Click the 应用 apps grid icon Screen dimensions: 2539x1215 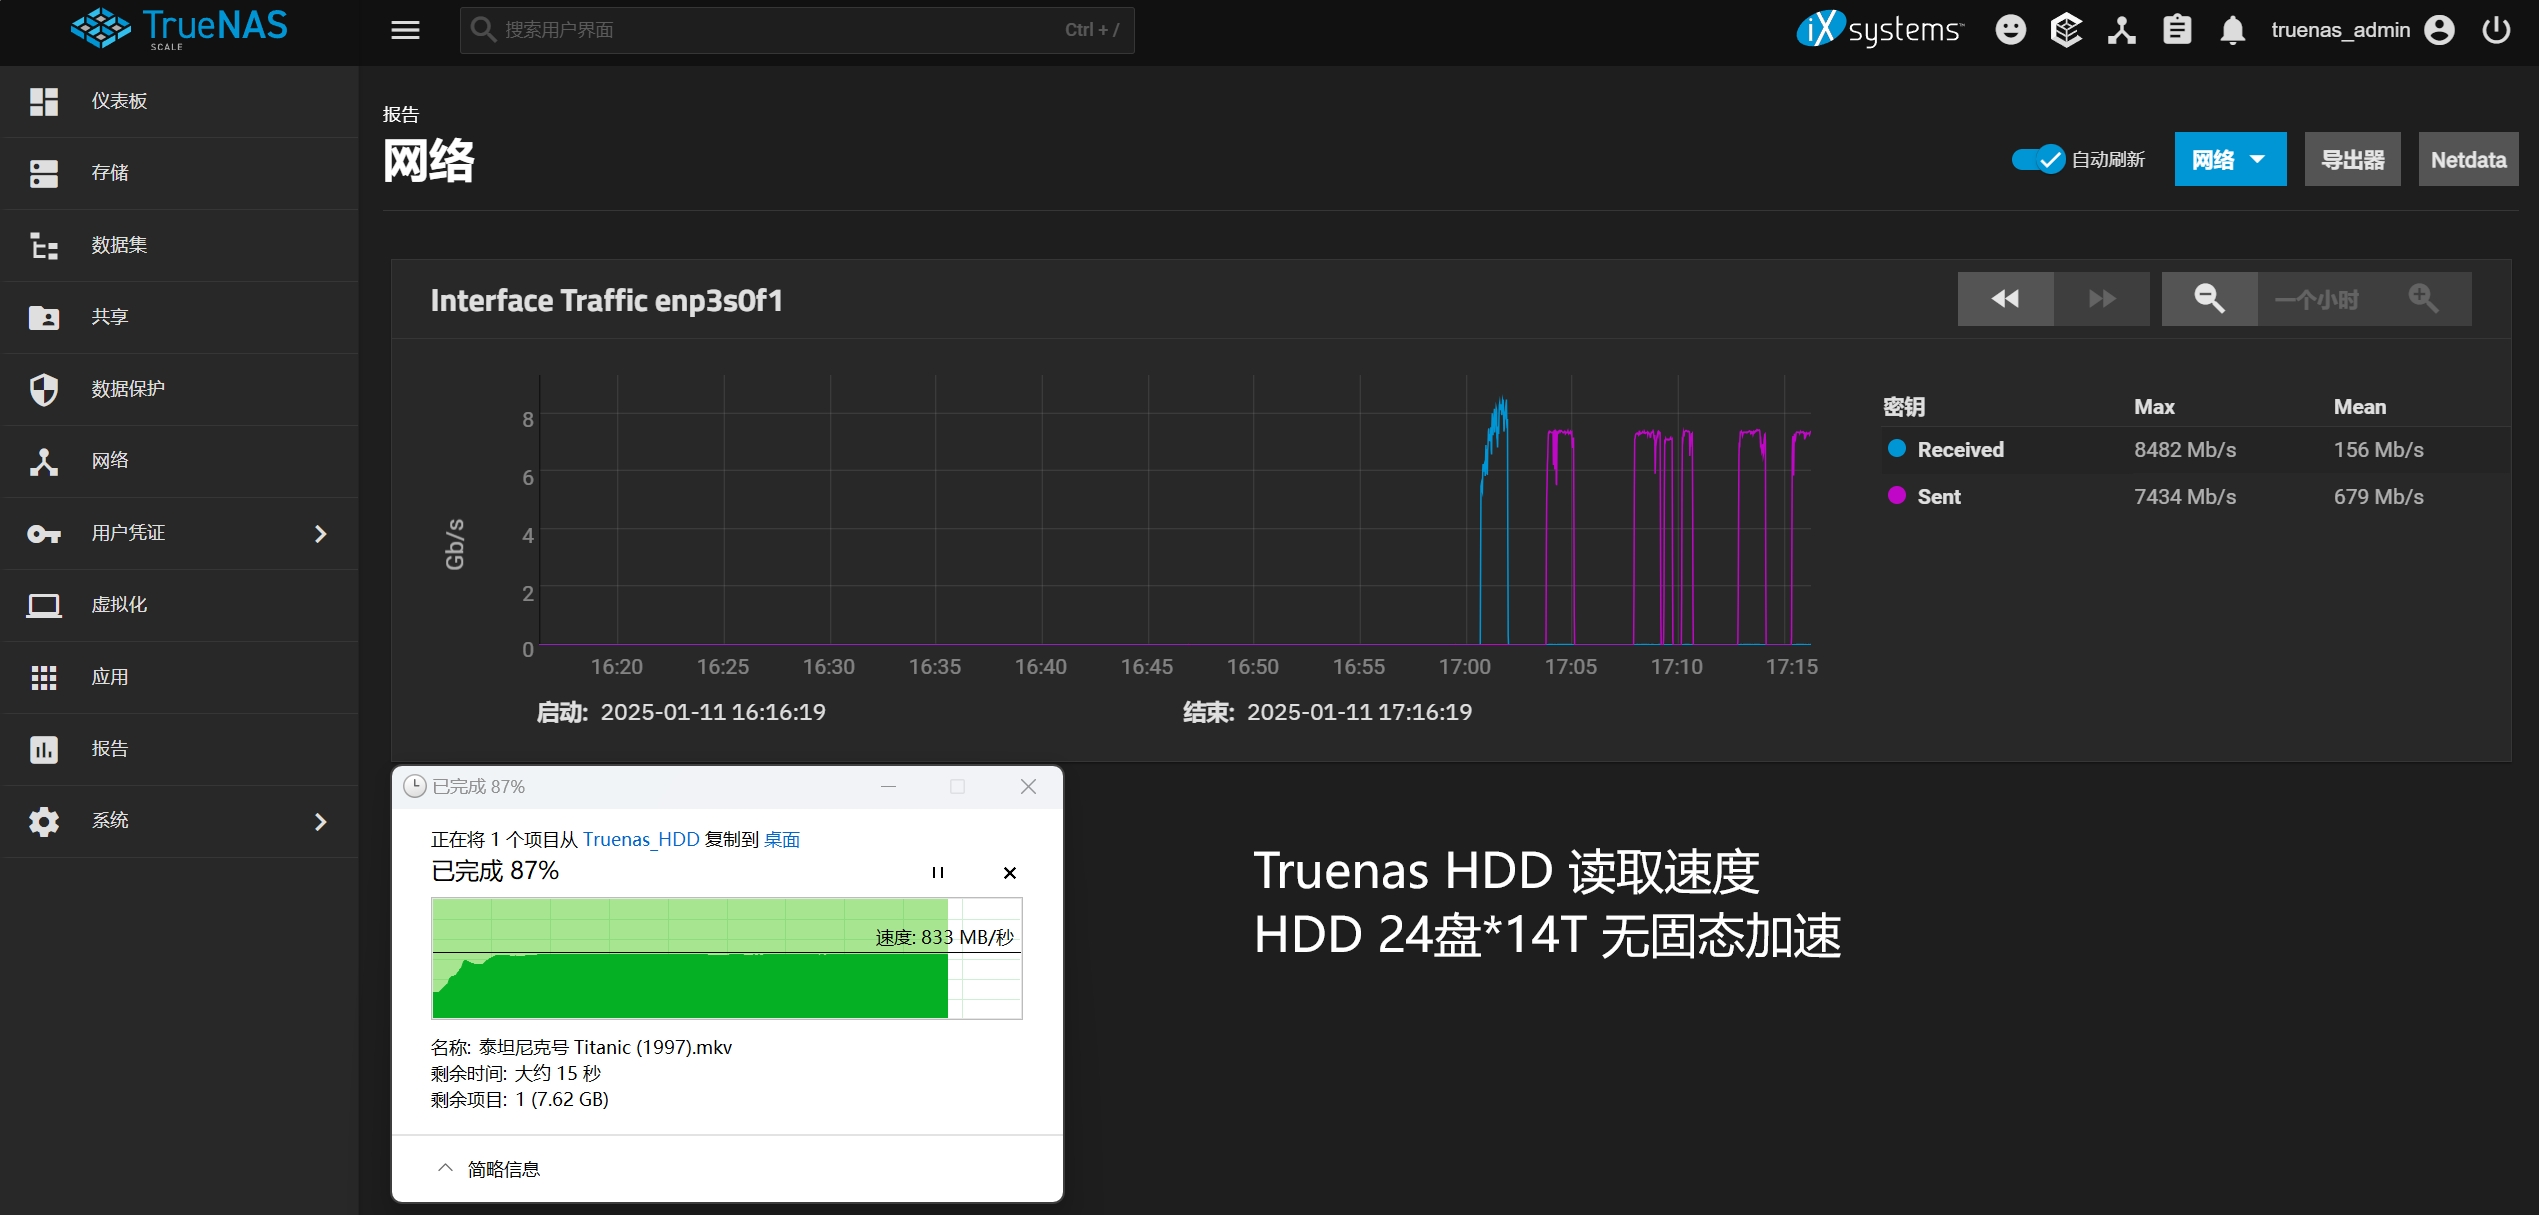(43, 677)
